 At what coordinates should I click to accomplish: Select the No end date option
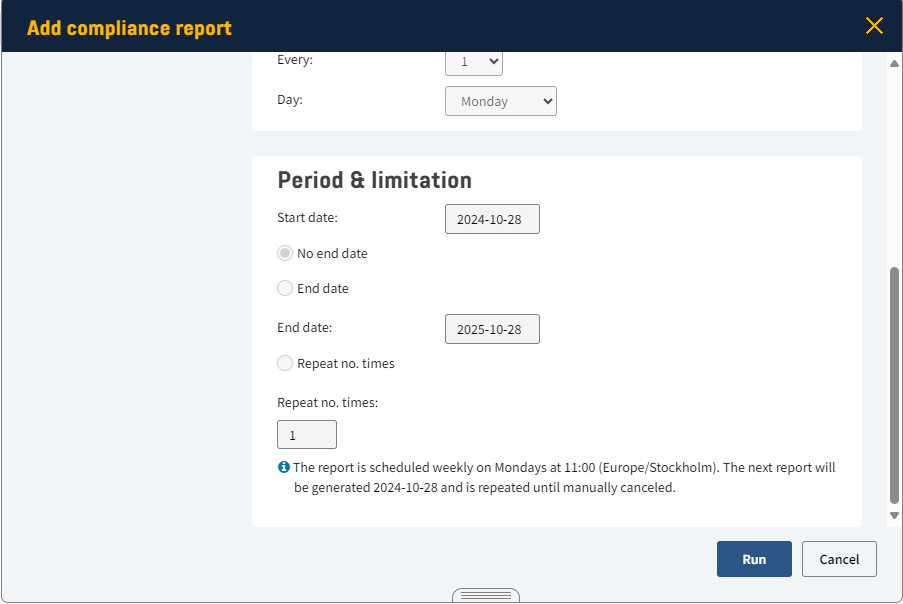[285, 254]
